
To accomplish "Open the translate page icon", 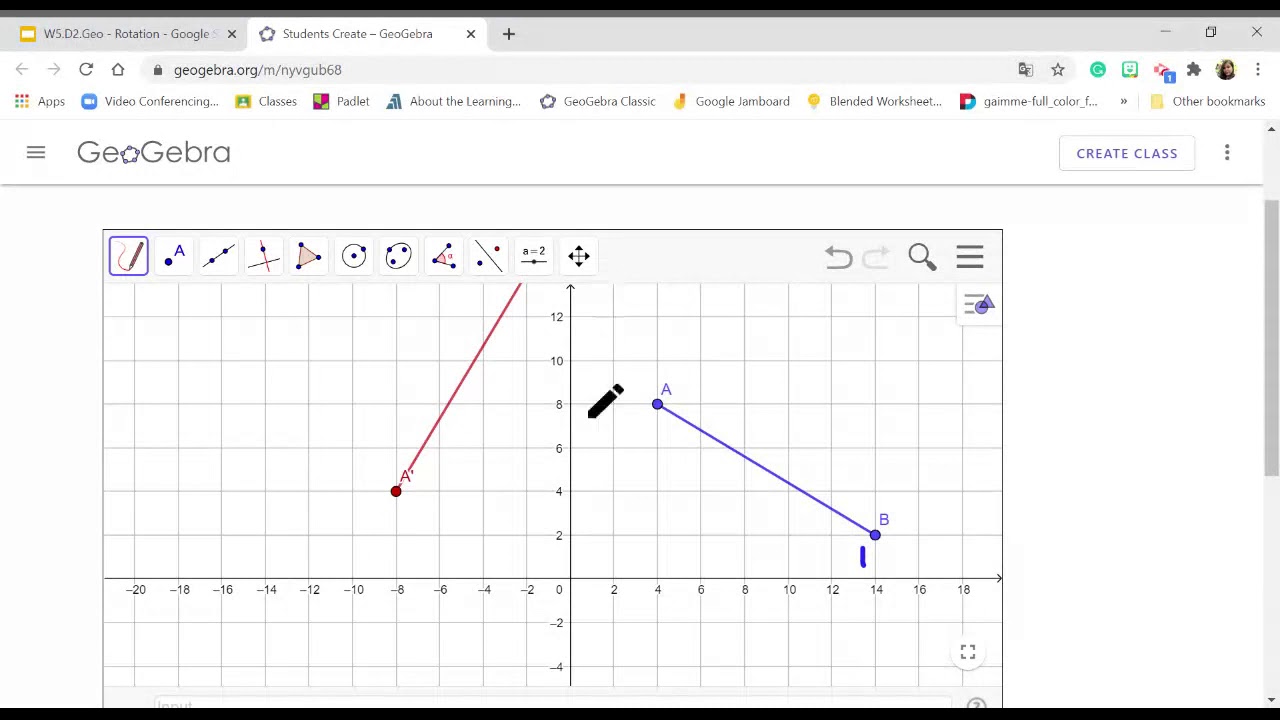I will tap(1025, 70).
